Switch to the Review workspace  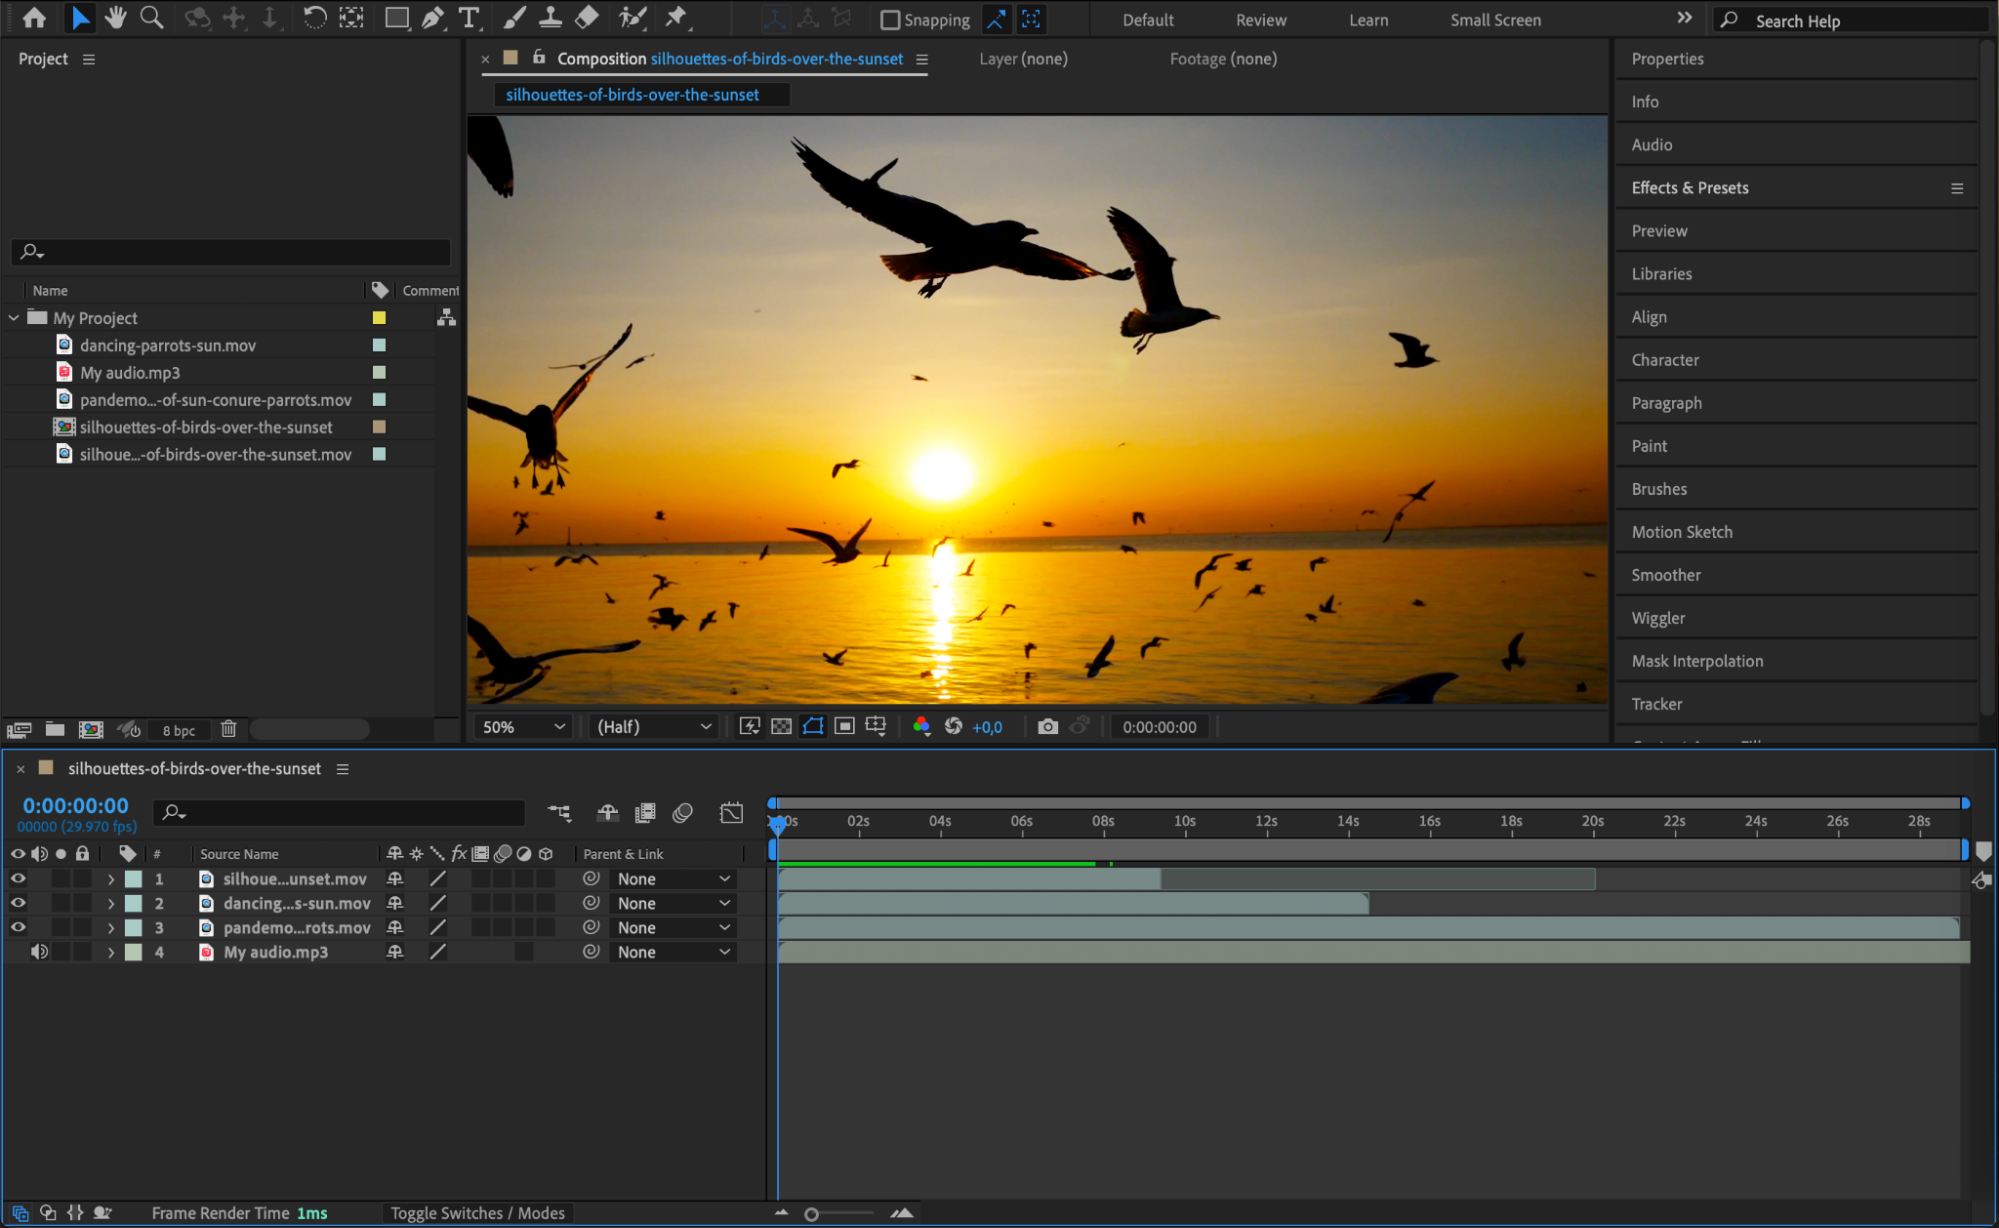pyautogui.click(x=1261, y=20)
